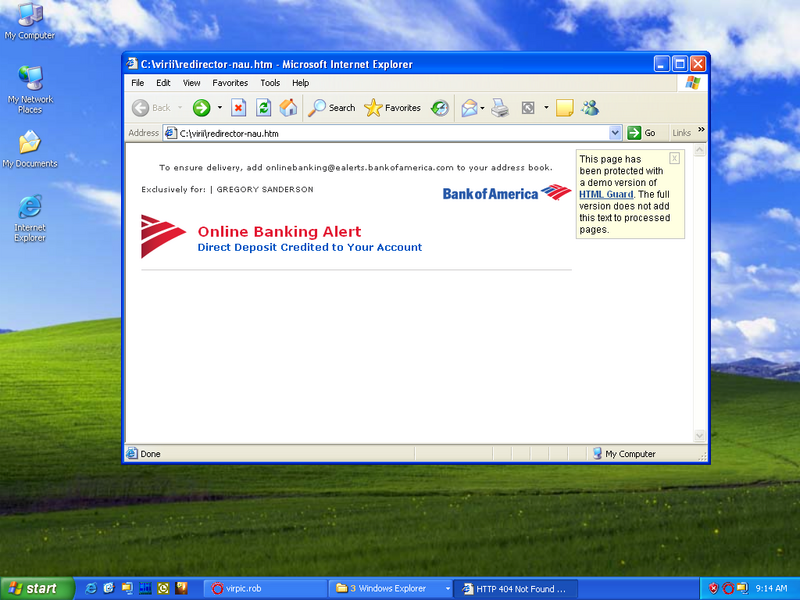This screenshot has height=600, width=800.
Task: Open My Network Places desktop icon
Action: click(x=30, y=90)
